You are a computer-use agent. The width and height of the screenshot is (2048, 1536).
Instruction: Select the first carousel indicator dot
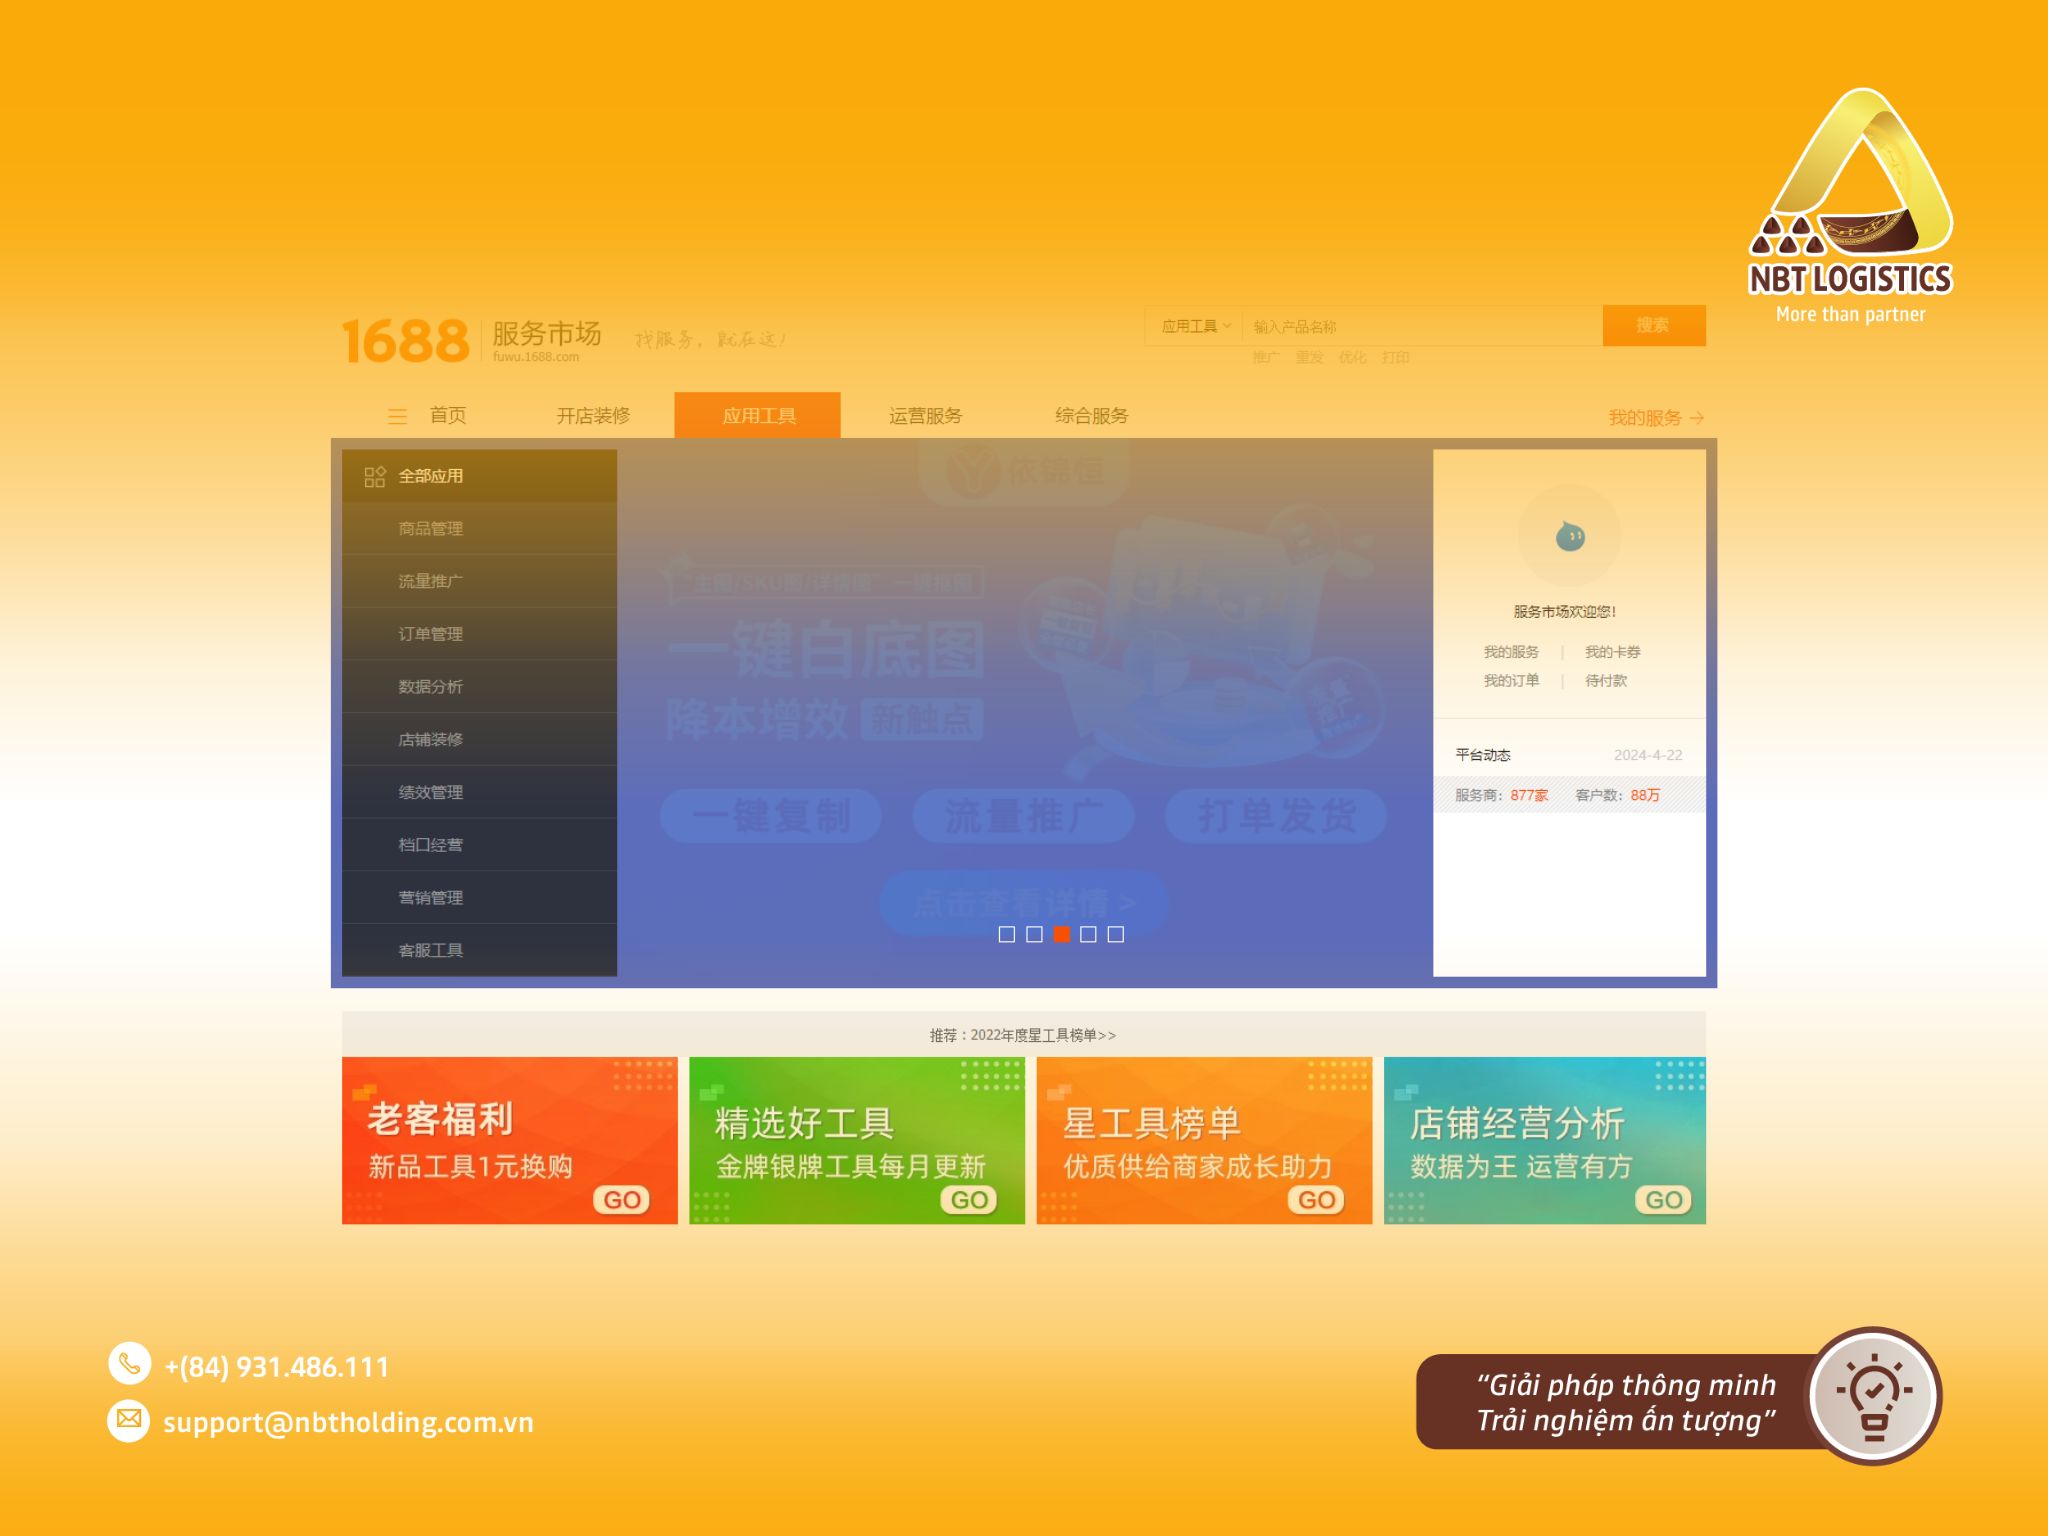(x=1007, y=934)
